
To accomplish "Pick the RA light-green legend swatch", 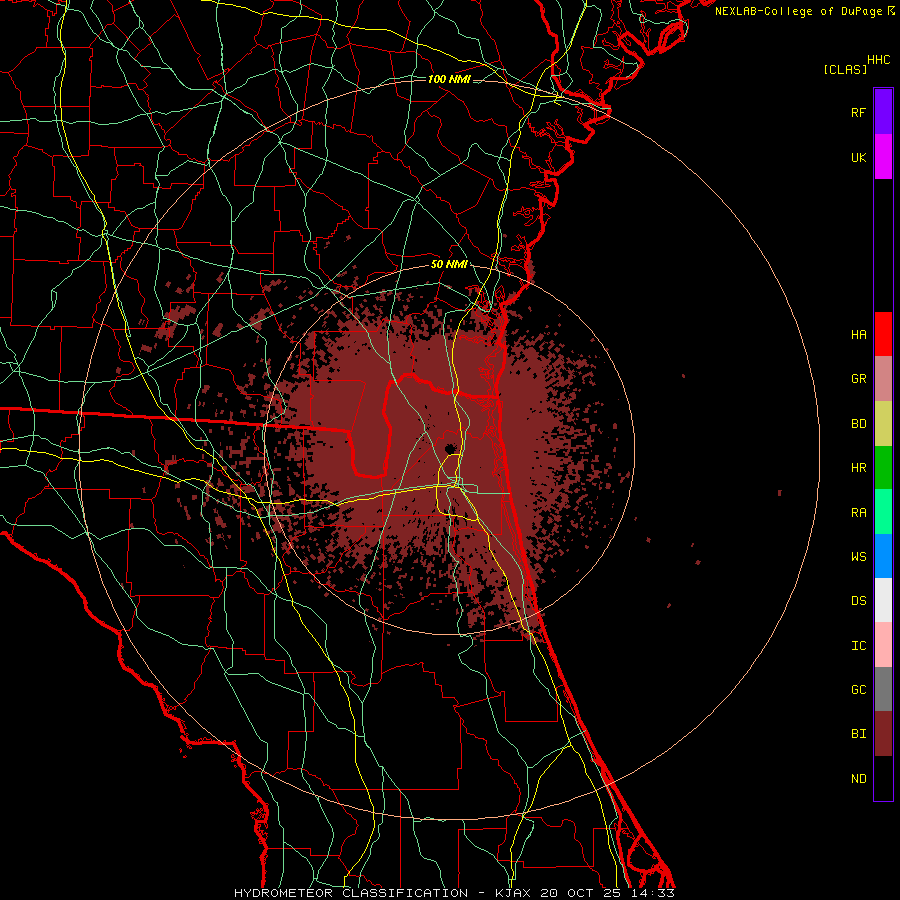I will pyautogui.click(x=883, y=512).
